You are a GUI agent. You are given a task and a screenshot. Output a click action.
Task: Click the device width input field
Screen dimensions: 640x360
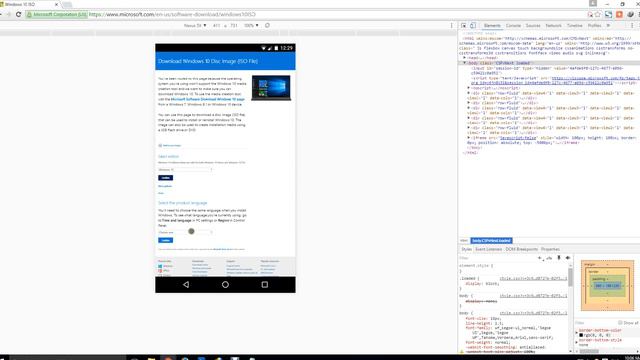[x=216, y=25]
